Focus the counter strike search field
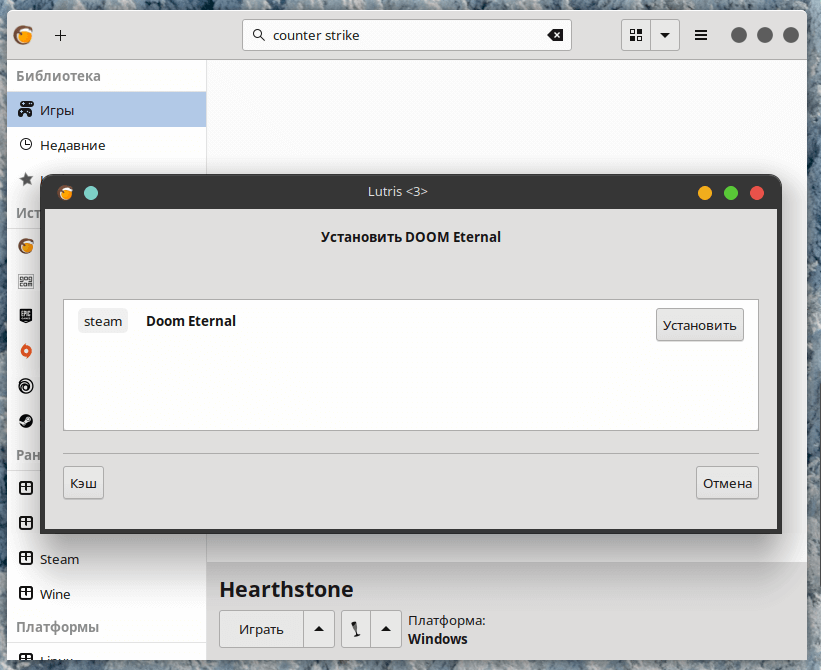This screenshot has width=821, height=670. pos(406,35)
